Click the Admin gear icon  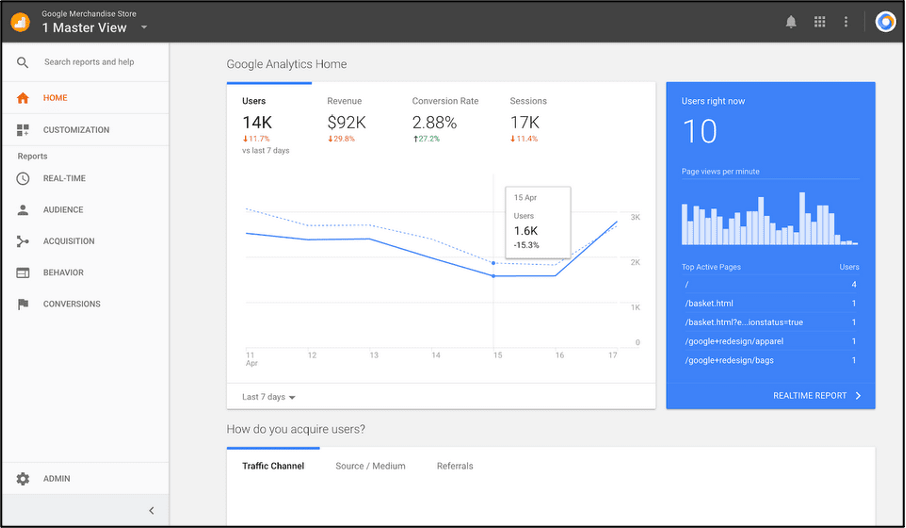(x=23, y=479)
